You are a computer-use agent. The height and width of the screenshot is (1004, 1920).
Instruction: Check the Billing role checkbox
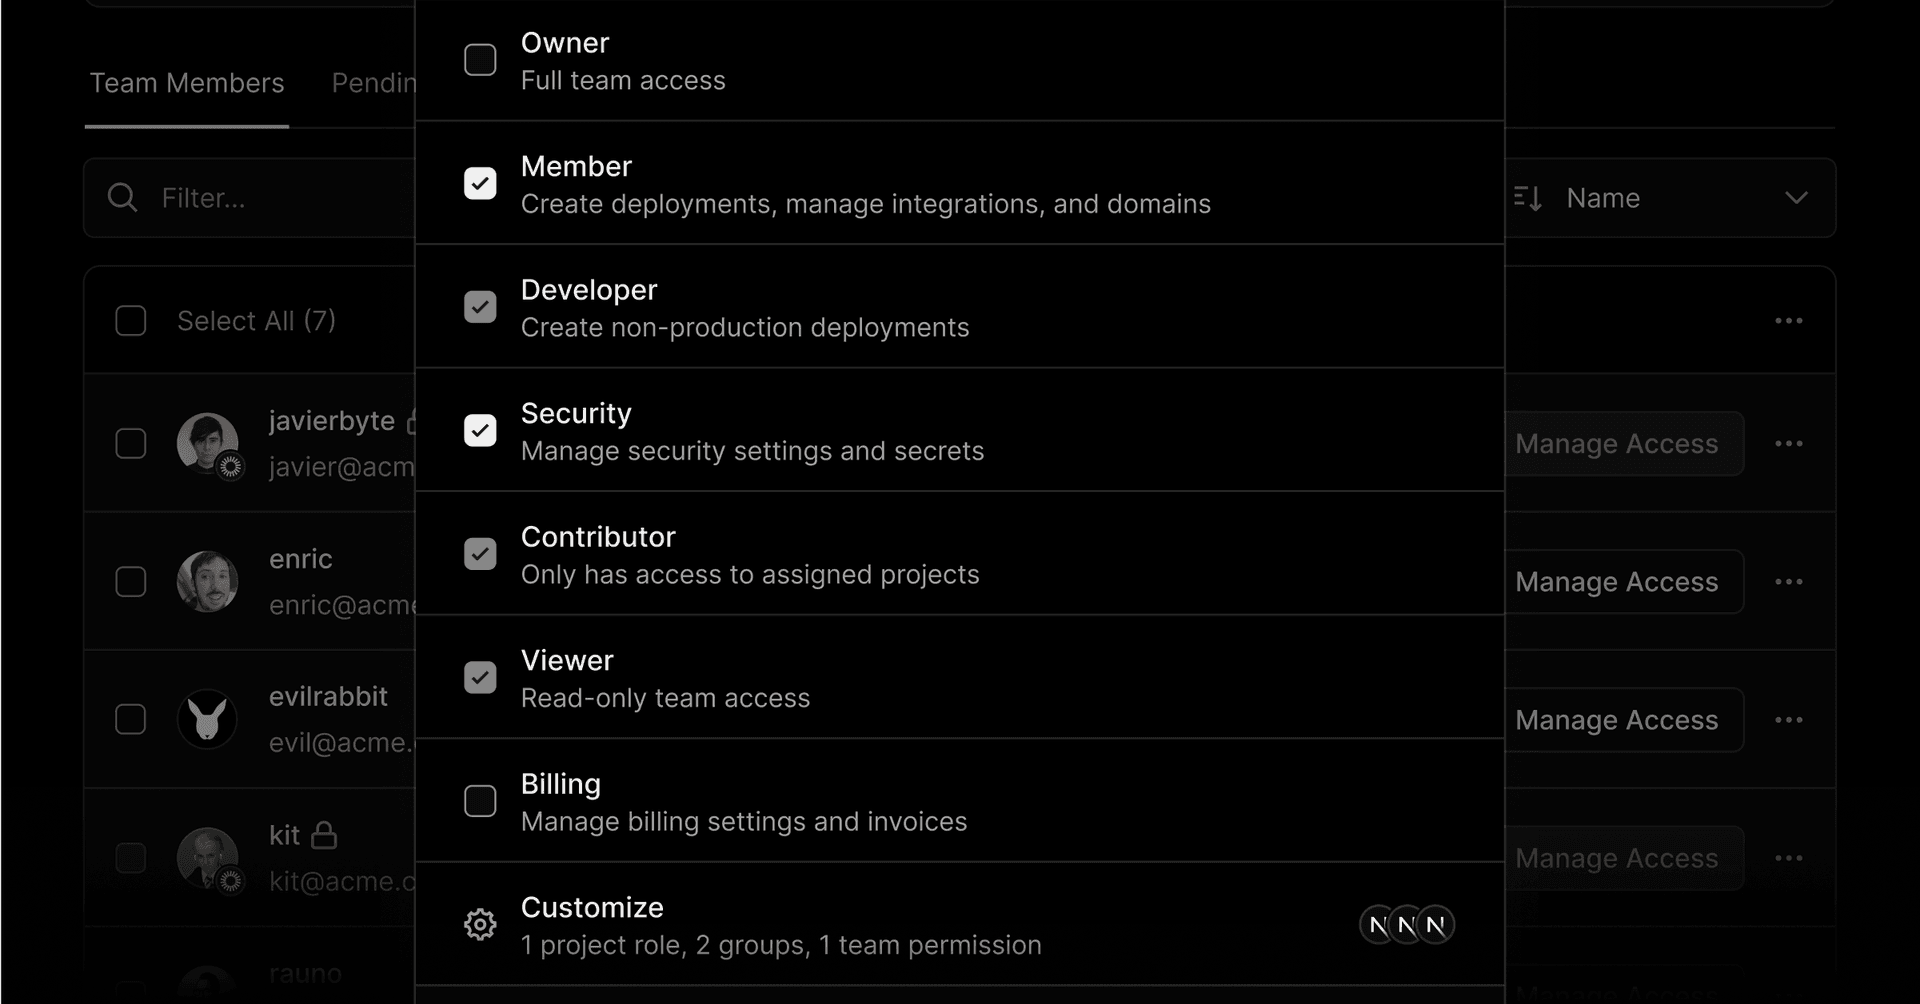tap(480, 801)
